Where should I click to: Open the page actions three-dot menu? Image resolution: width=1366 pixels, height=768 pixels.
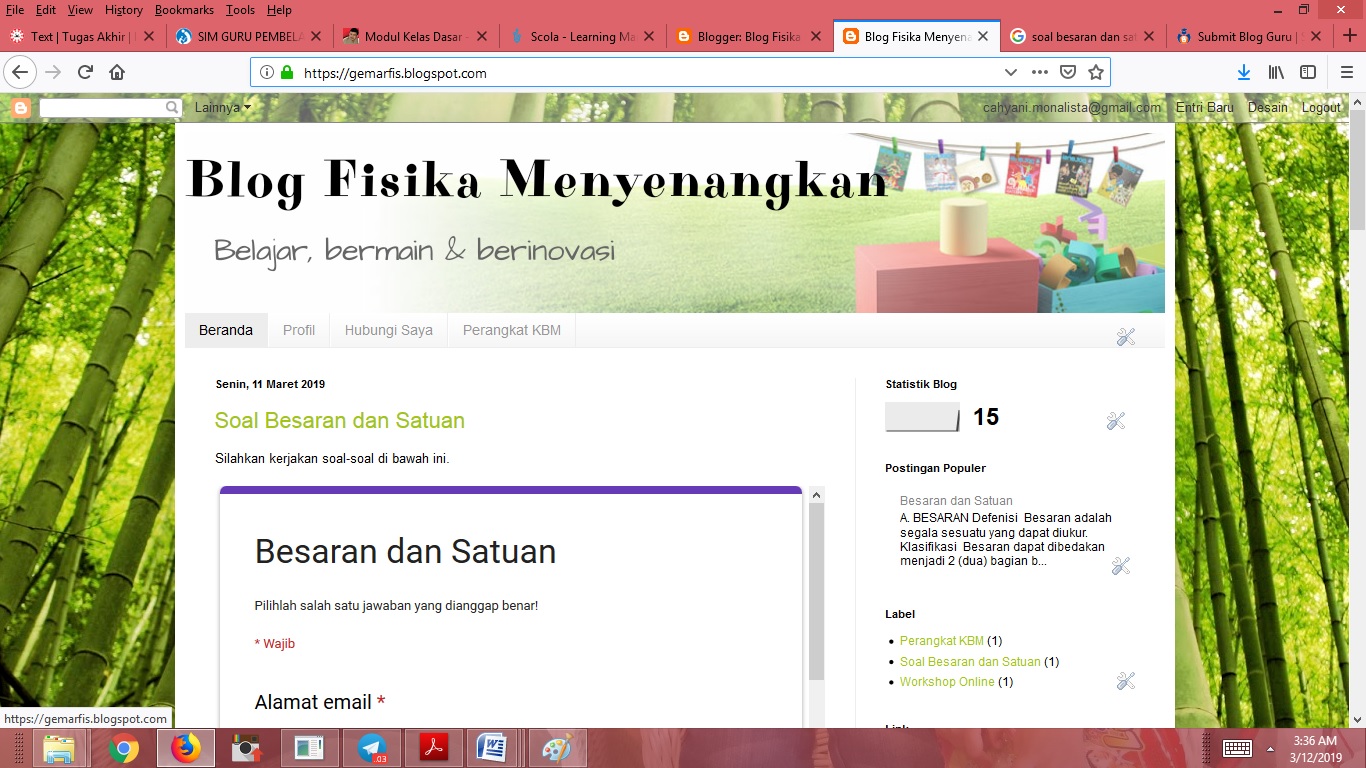click(1040, 72)
